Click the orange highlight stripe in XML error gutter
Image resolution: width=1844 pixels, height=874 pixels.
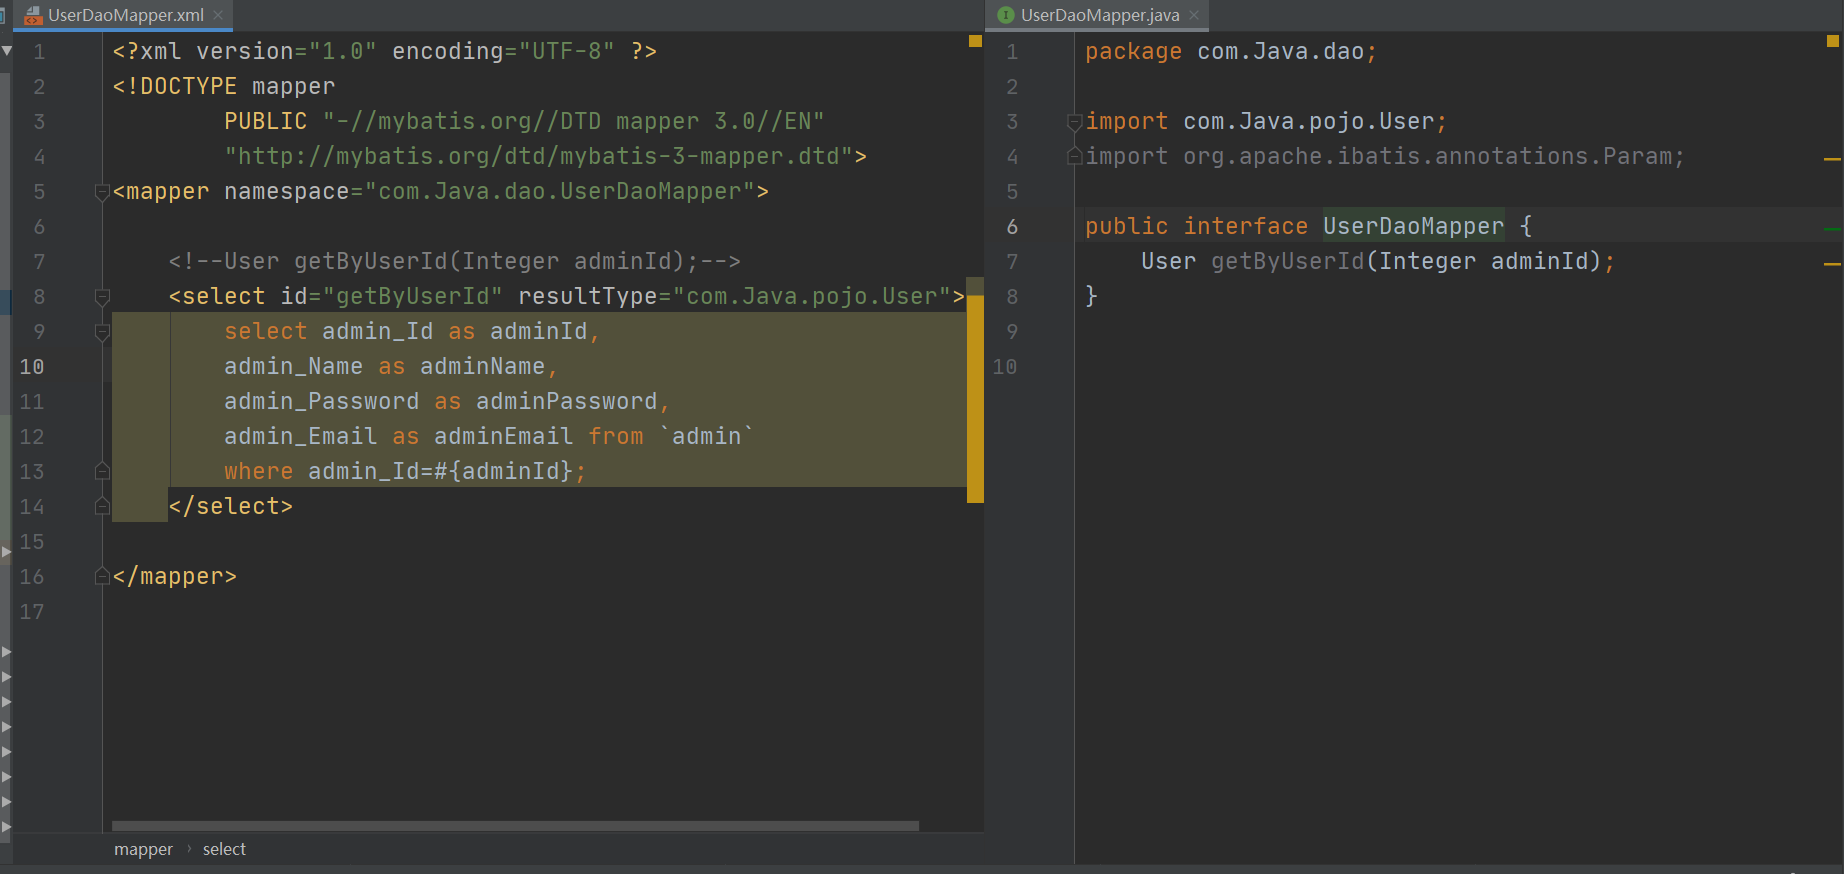pos(976,399)
